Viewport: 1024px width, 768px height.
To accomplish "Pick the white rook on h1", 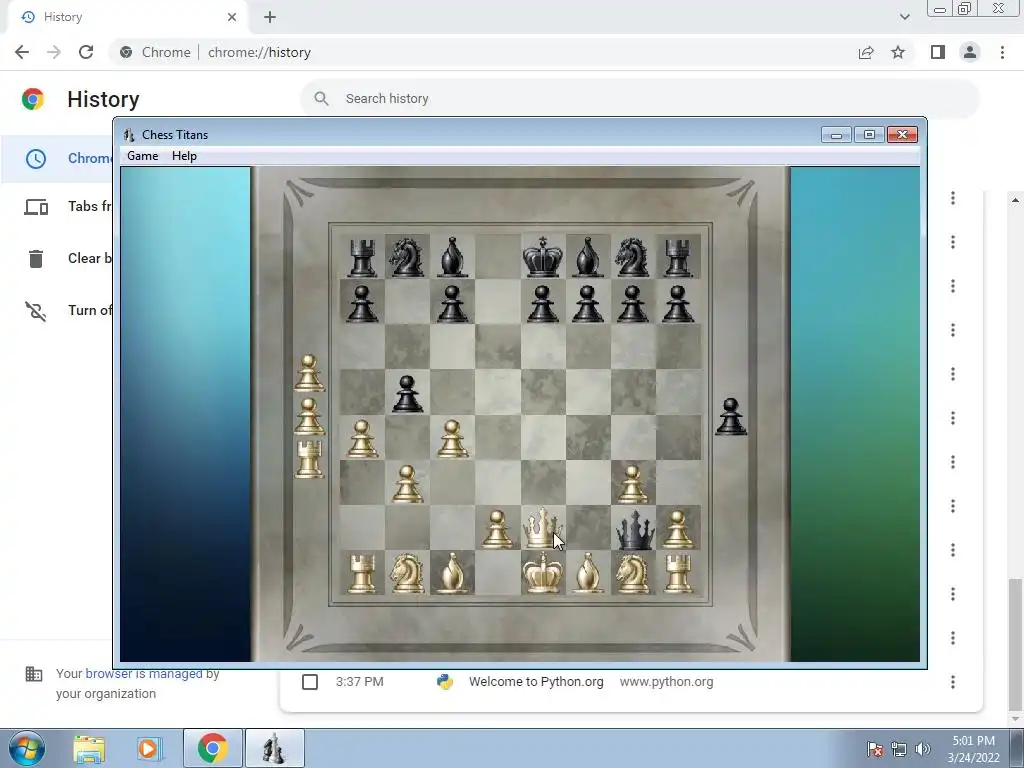I will 678,573.
